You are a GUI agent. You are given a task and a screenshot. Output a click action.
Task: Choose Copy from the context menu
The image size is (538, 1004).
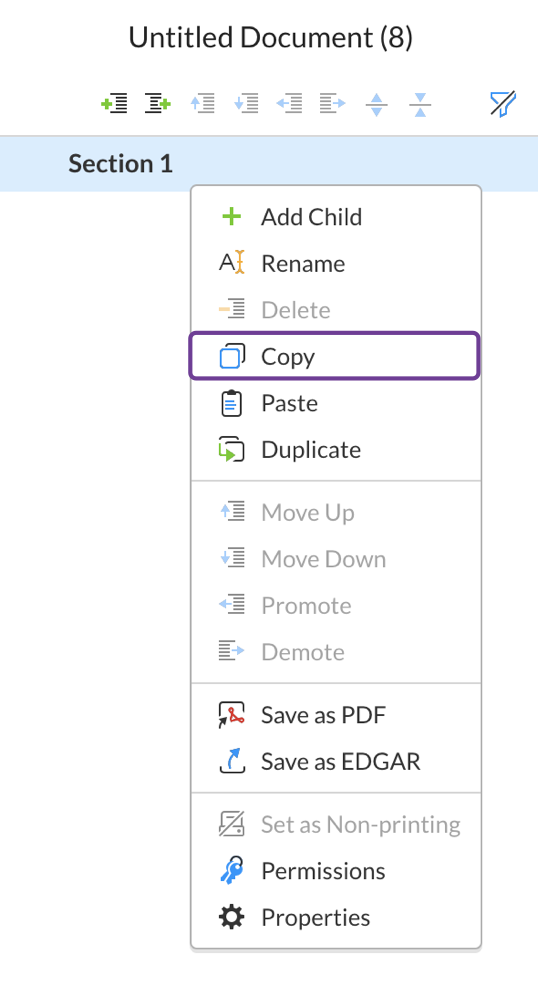(x=334, y=356)
